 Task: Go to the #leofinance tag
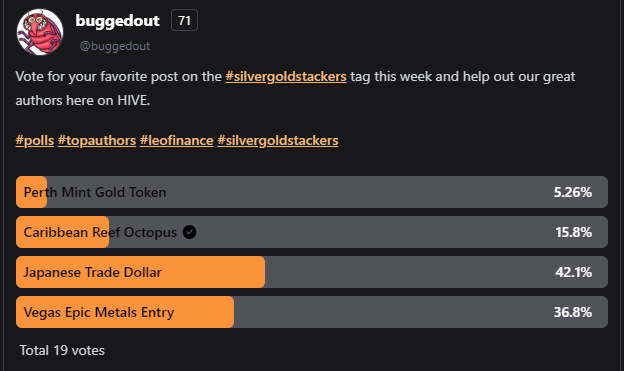pos(177,141)
